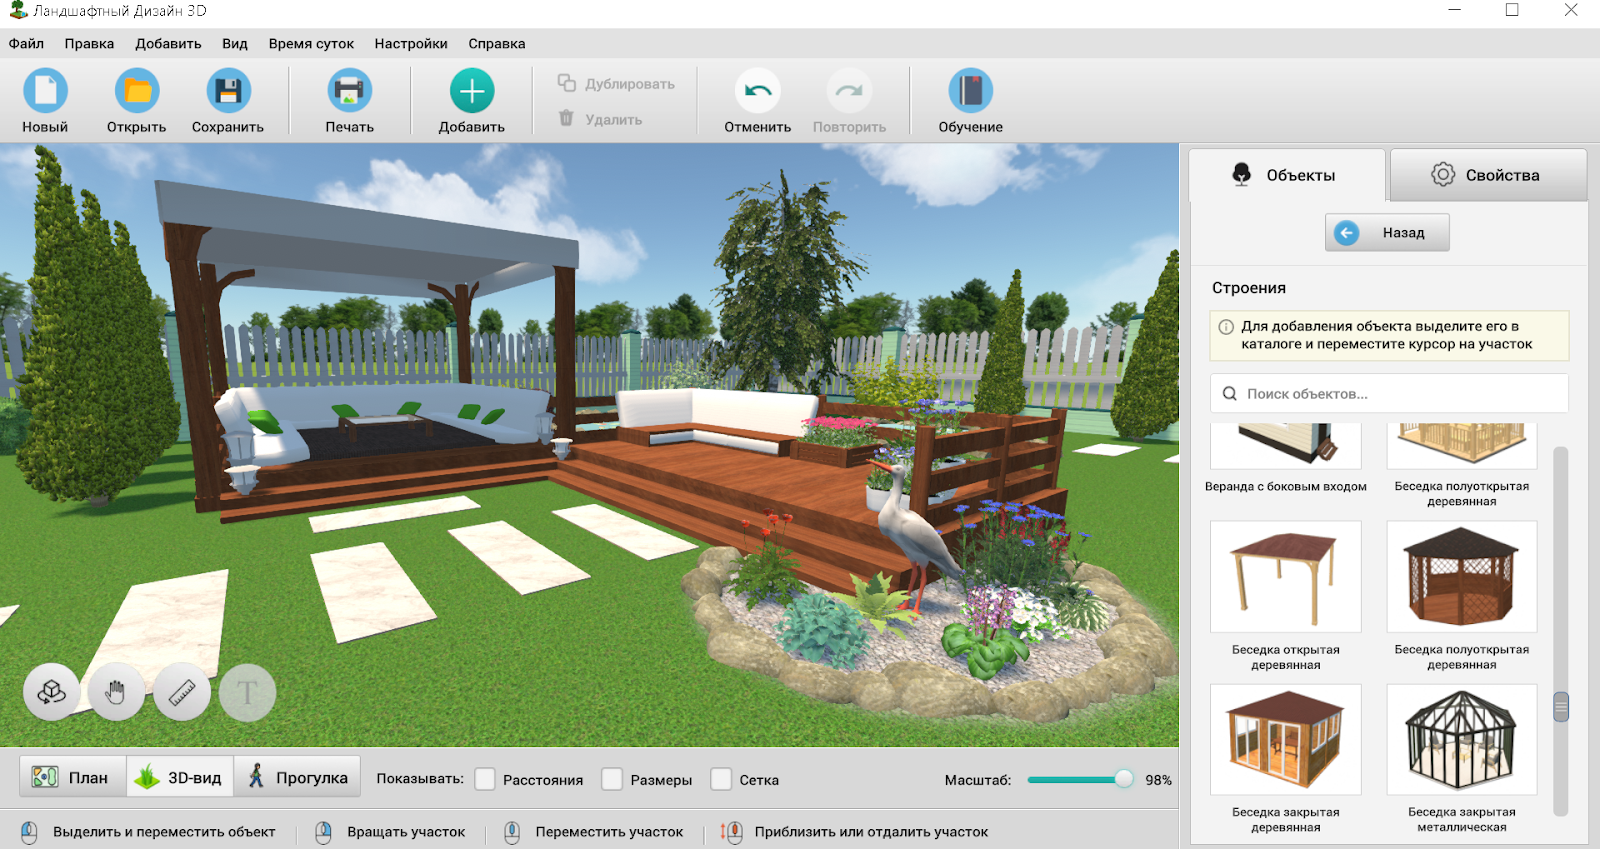Open the Вид menu
The height and width of the screenshot is (849, 1600).
tap(235, 44)
